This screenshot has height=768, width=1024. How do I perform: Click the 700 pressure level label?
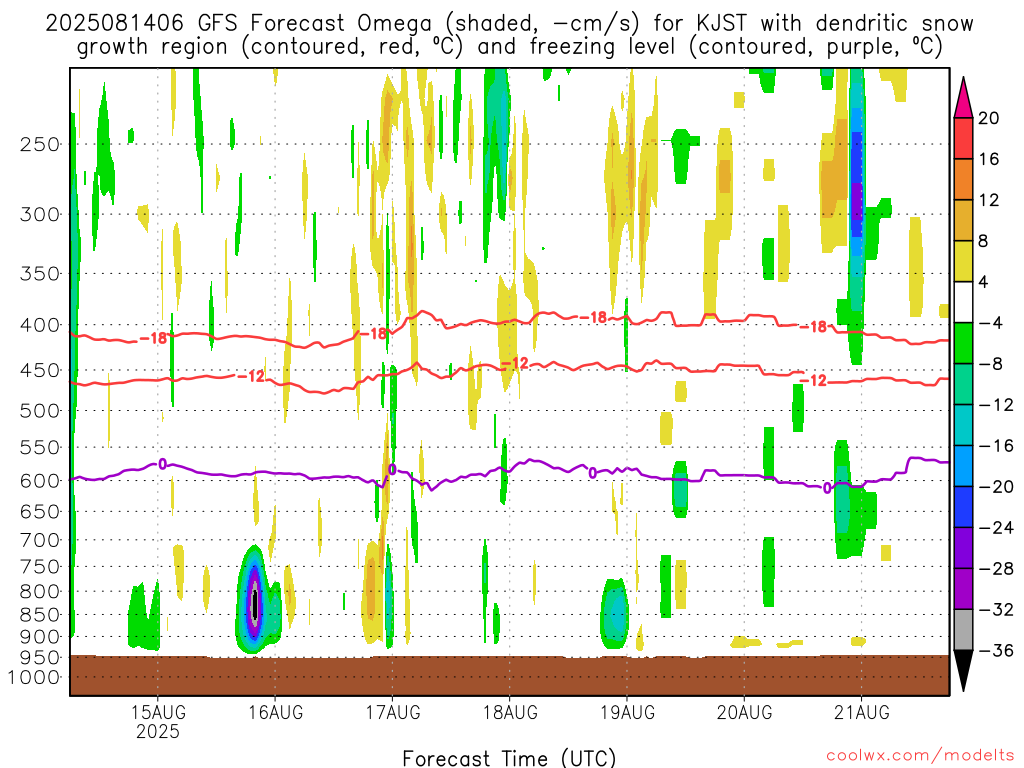(40, 540)
